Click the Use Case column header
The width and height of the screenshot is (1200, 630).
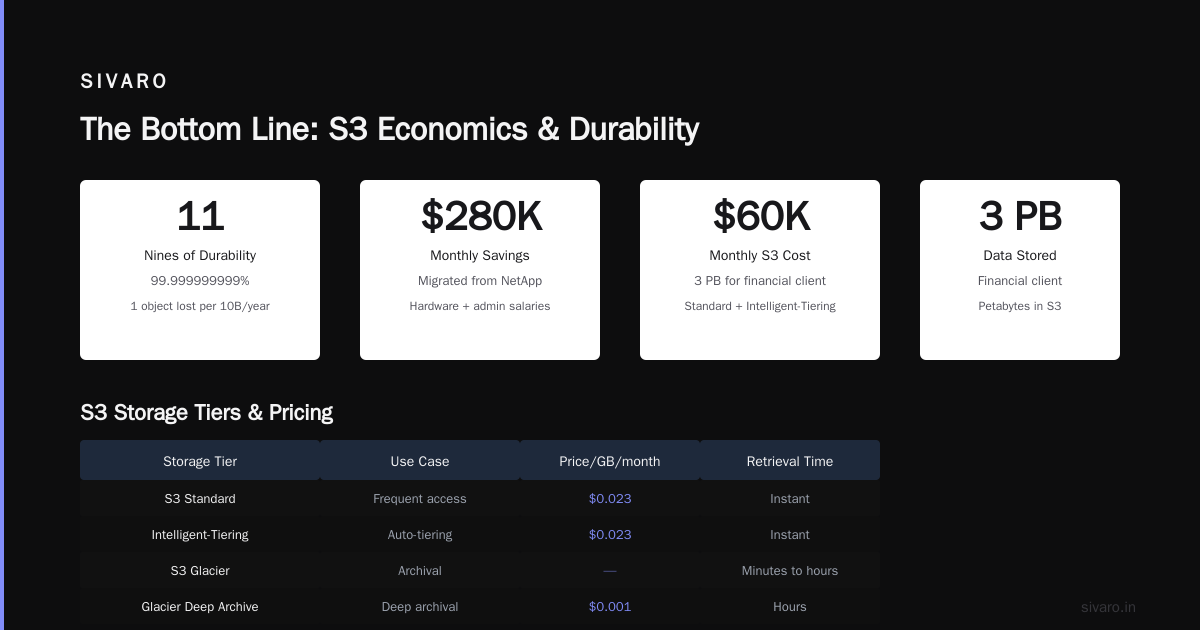point(420,461)
